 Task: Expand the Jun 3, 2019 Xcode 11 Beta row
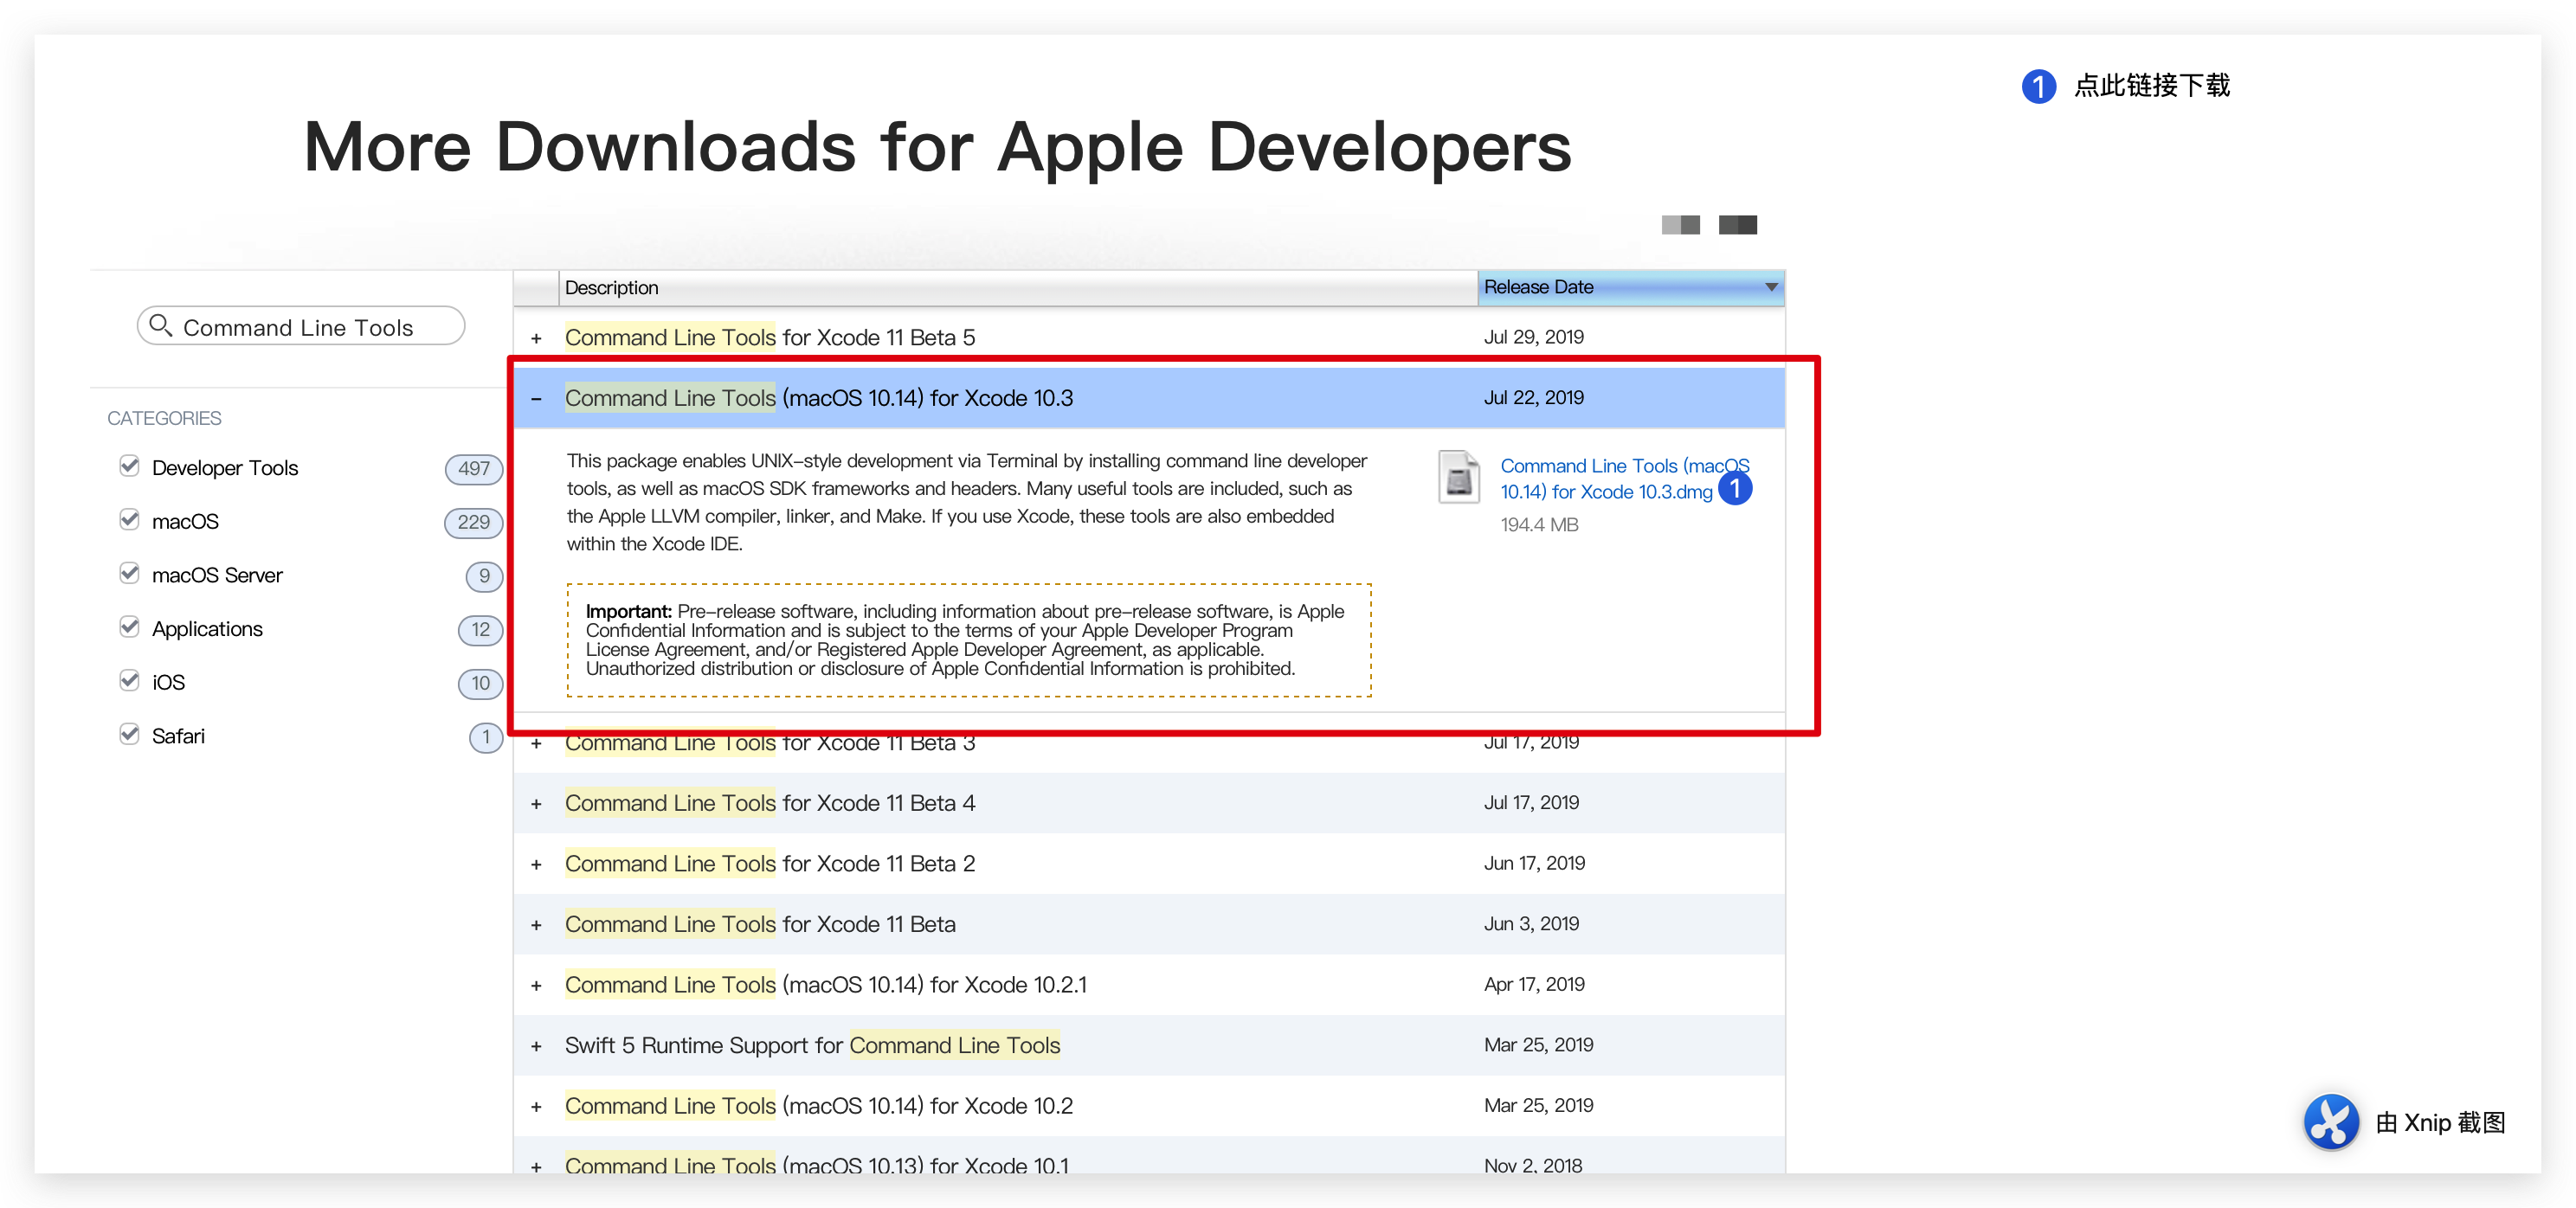[x=536, y=925]
